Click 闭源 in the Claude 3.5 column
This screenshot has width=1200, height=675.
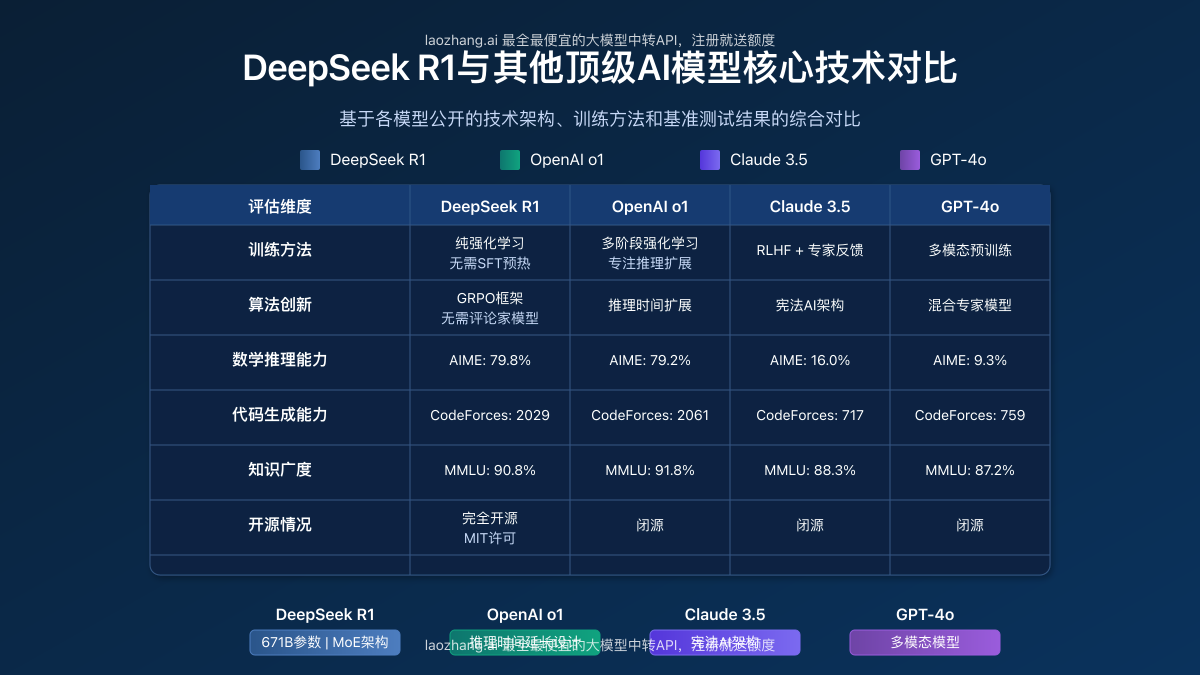[x=810, y=525]
